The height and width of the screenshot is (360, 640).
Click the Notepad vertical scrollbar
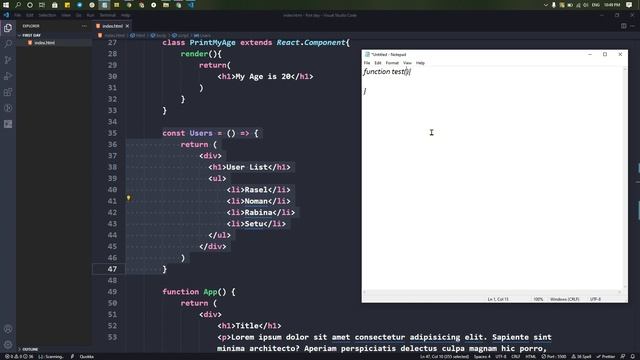point(625,178)
